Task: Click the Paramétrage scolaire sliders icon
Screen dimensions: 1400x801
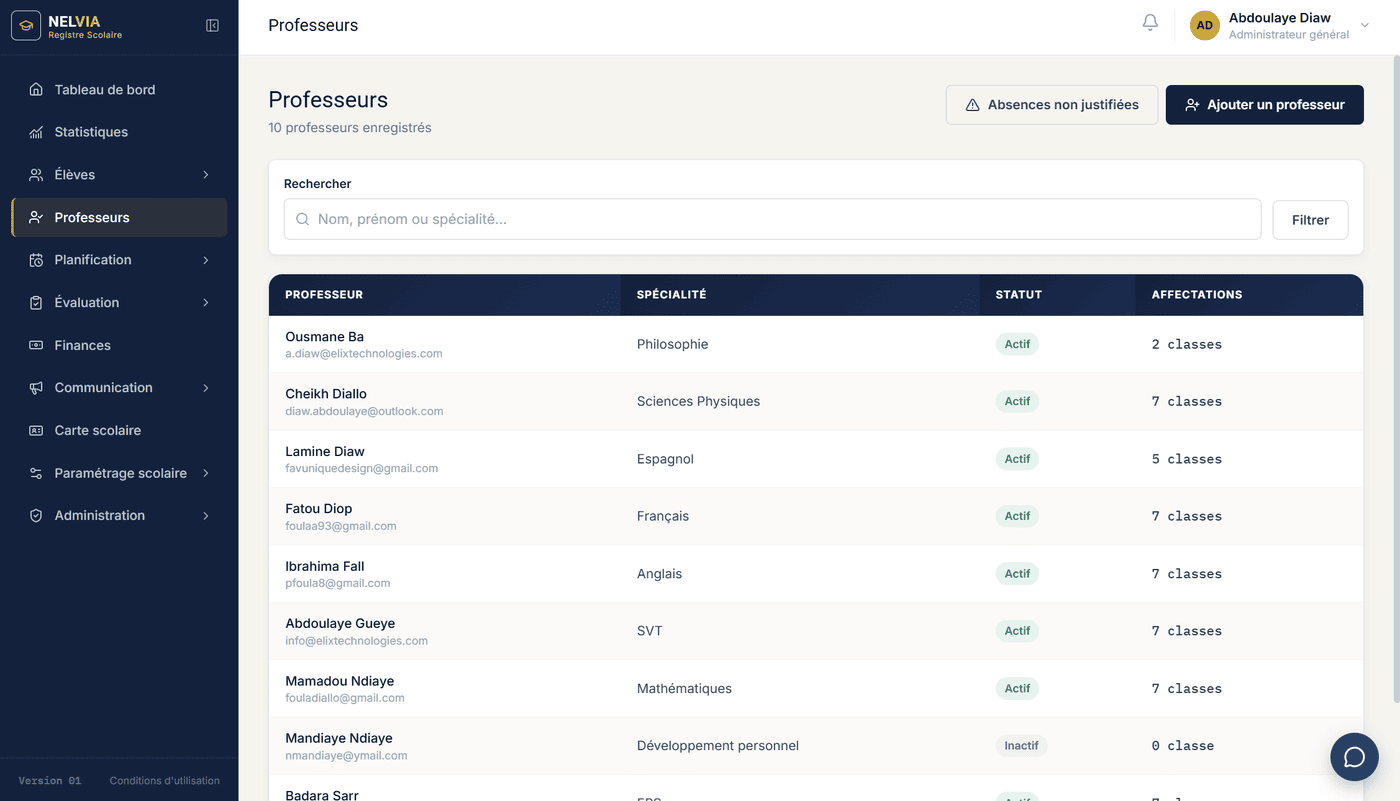Action: 36,473
